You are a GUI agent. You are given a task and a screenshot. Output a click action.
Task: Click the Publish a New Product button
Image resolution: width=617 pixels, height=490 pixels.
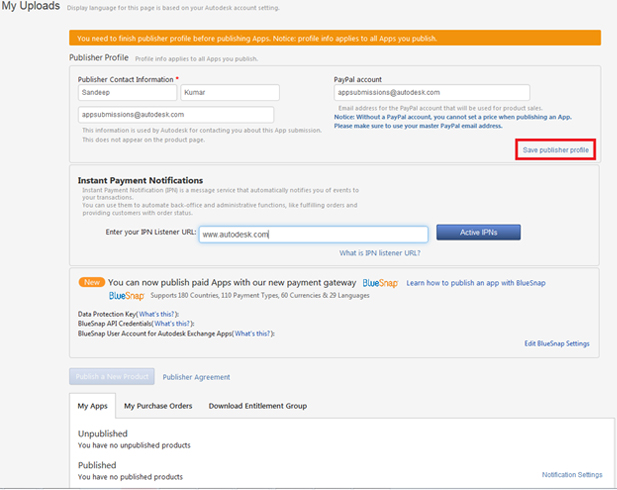pyautogui.click(x=111, y=377)
